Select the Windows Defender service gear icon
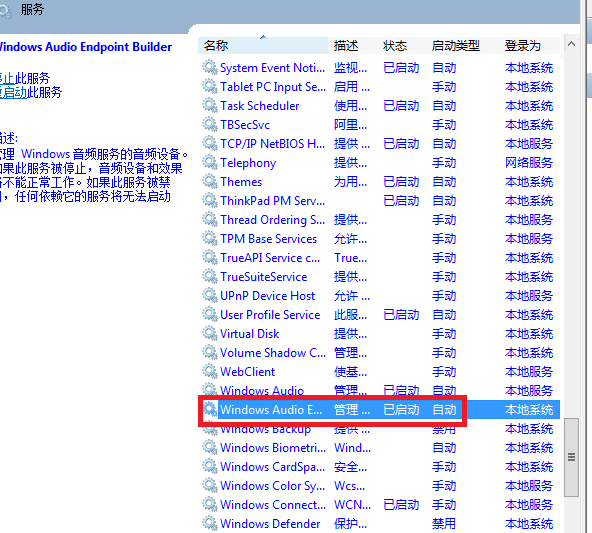This screenshot has width=592, height=533. 210,524
